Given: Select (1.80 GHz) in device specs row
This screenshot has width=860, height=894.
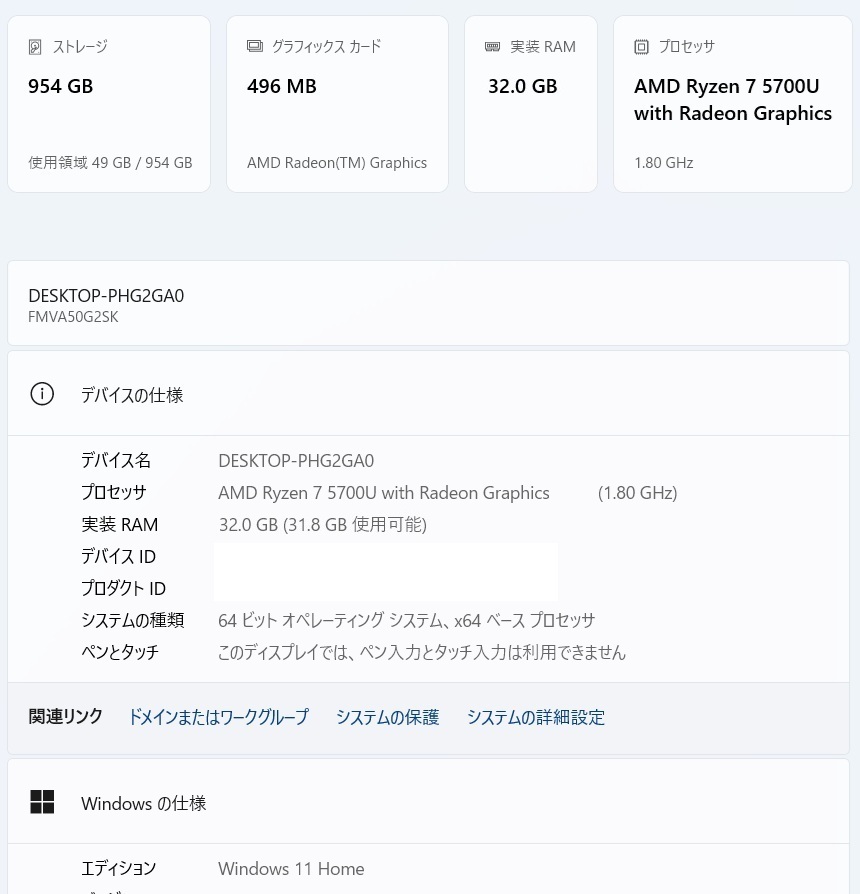Looking at the screenshot, I should [638, 493].
